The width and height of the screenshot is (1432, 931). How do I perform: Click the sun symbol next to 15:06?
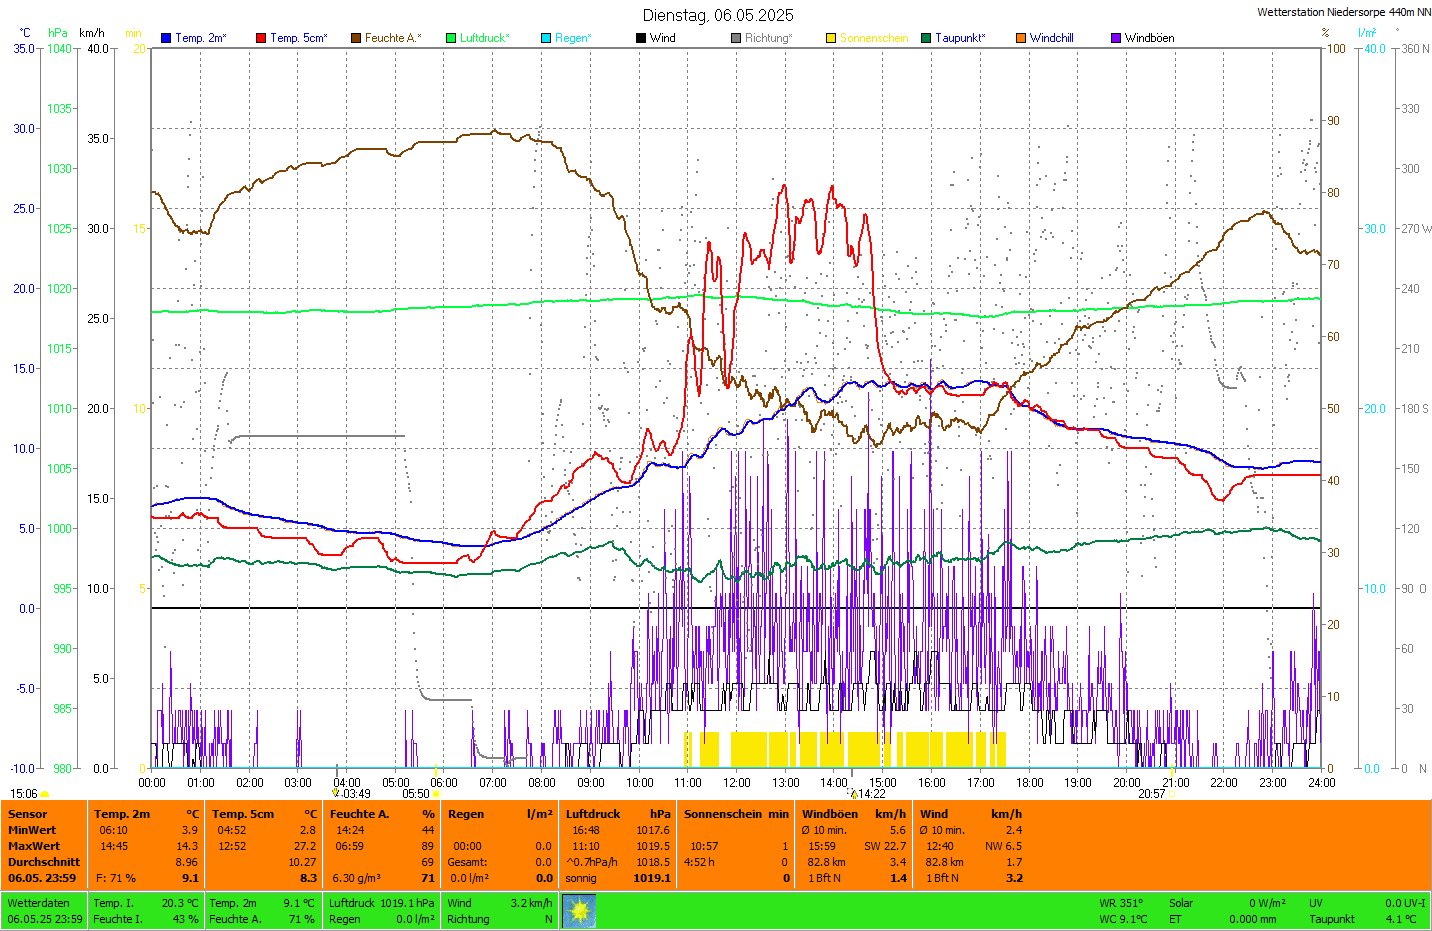(45, 795)
